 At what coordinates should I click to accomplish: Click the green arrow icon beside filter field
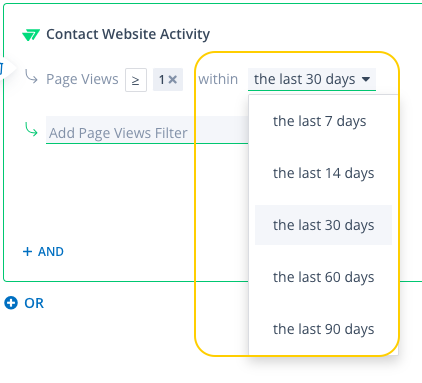[x=31, y=129]
